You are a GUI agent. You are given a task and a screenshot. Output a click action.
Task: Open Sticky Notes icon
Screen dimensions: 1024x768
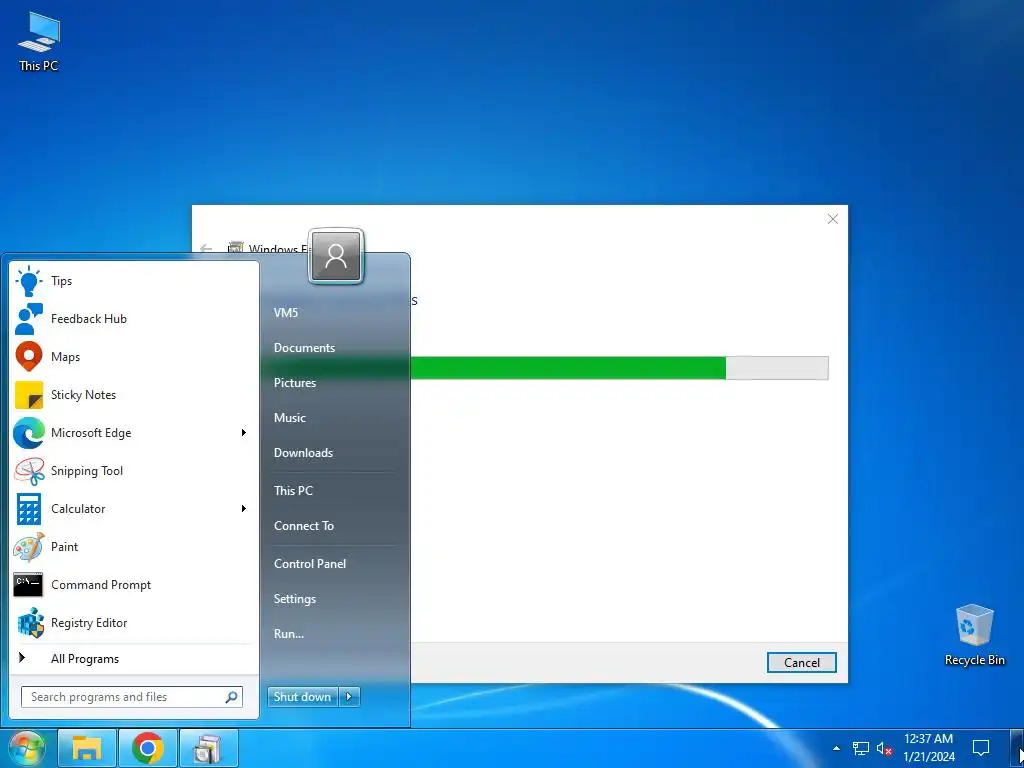(29, 394)
